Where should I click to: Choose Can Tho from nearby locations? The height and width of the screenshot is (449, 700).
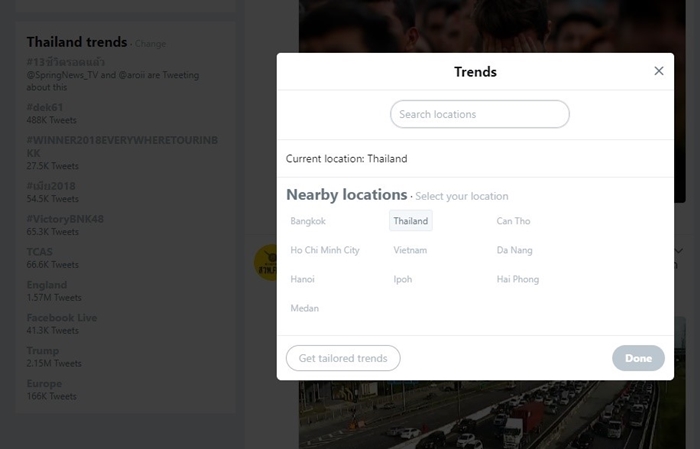pyautogui.click(x=513, y=221)
